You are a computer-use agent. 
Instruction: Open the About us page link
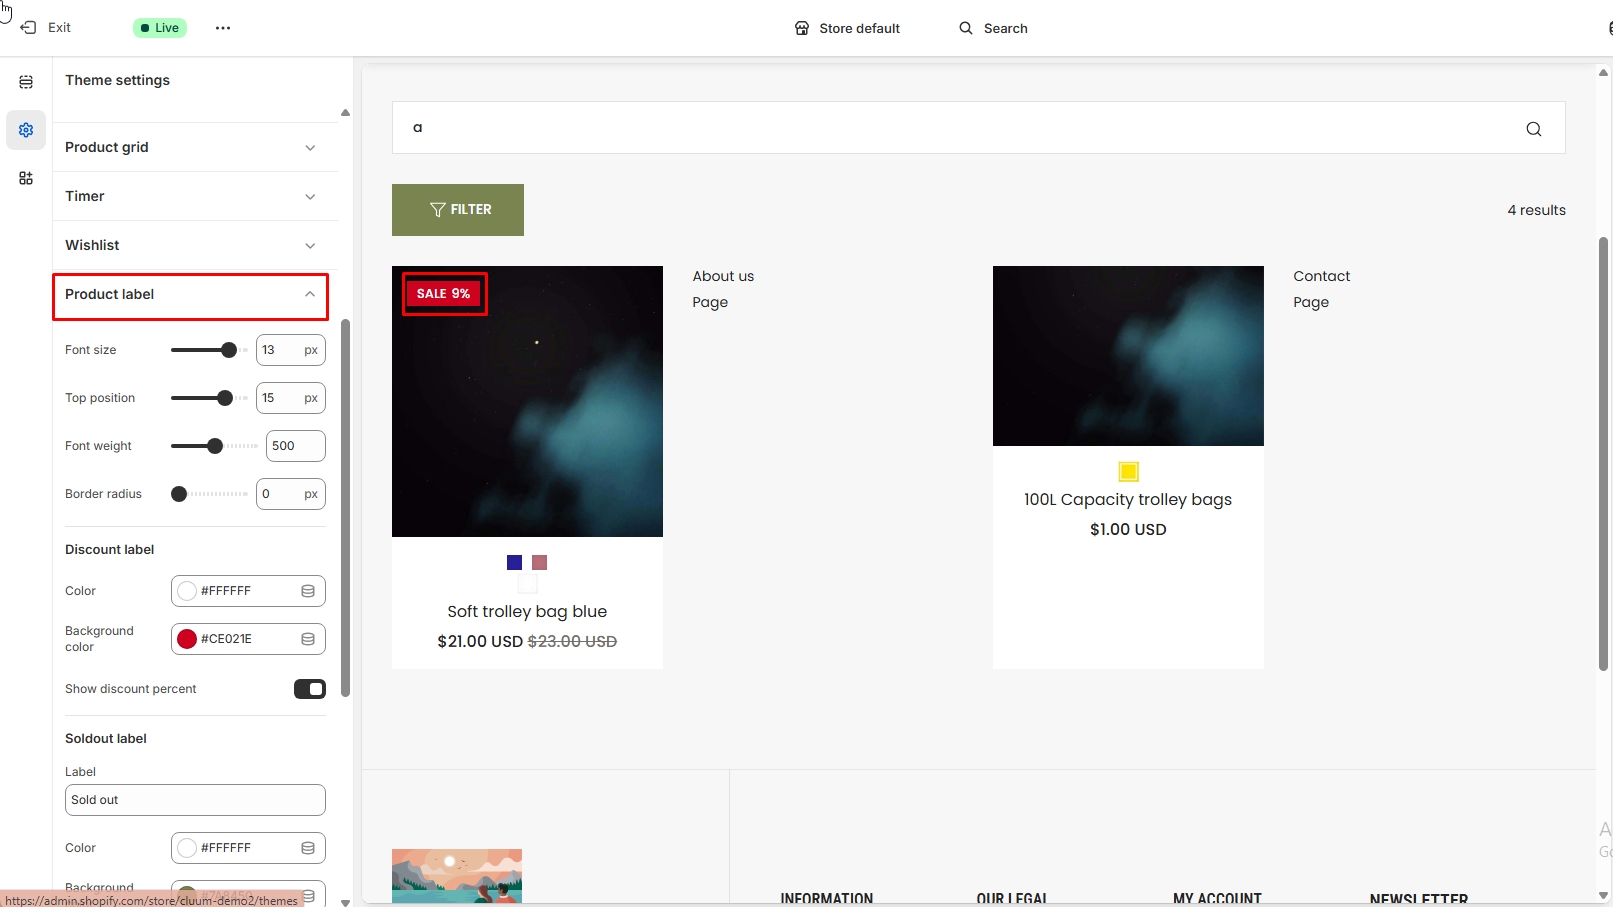[723, 276]
